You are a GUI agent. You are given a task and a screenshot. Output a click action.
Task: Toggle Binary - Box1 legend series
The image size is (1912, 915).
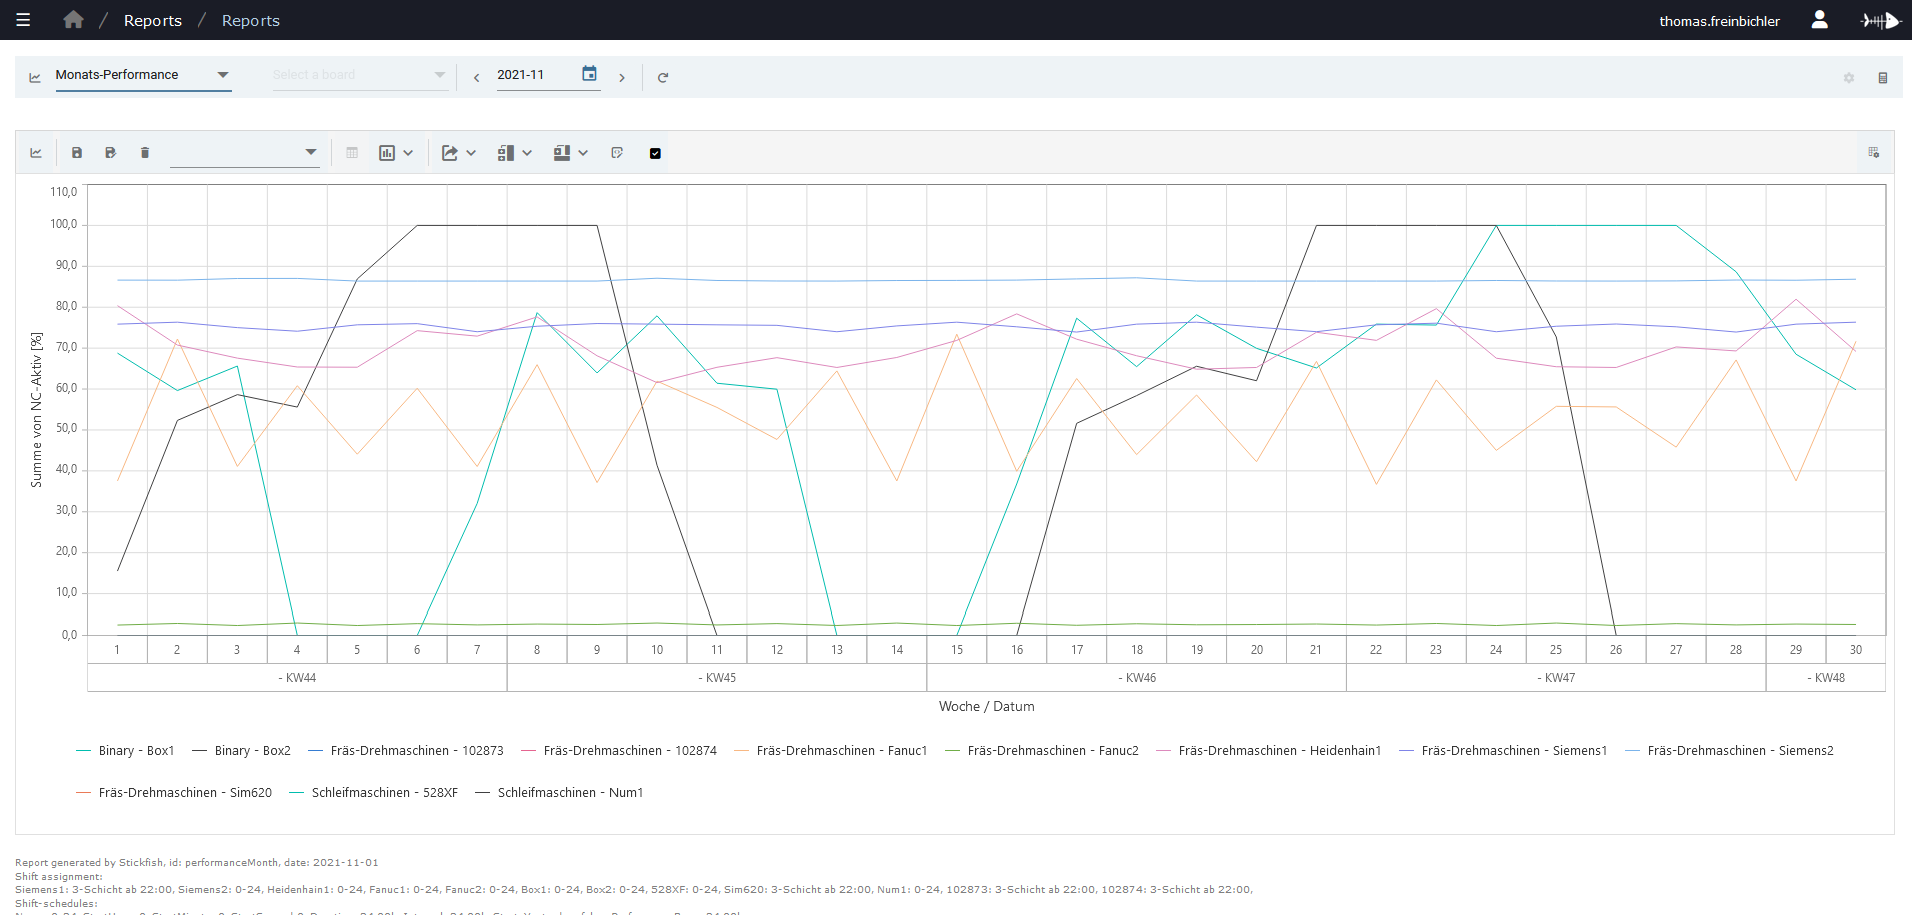click(125, 751)
